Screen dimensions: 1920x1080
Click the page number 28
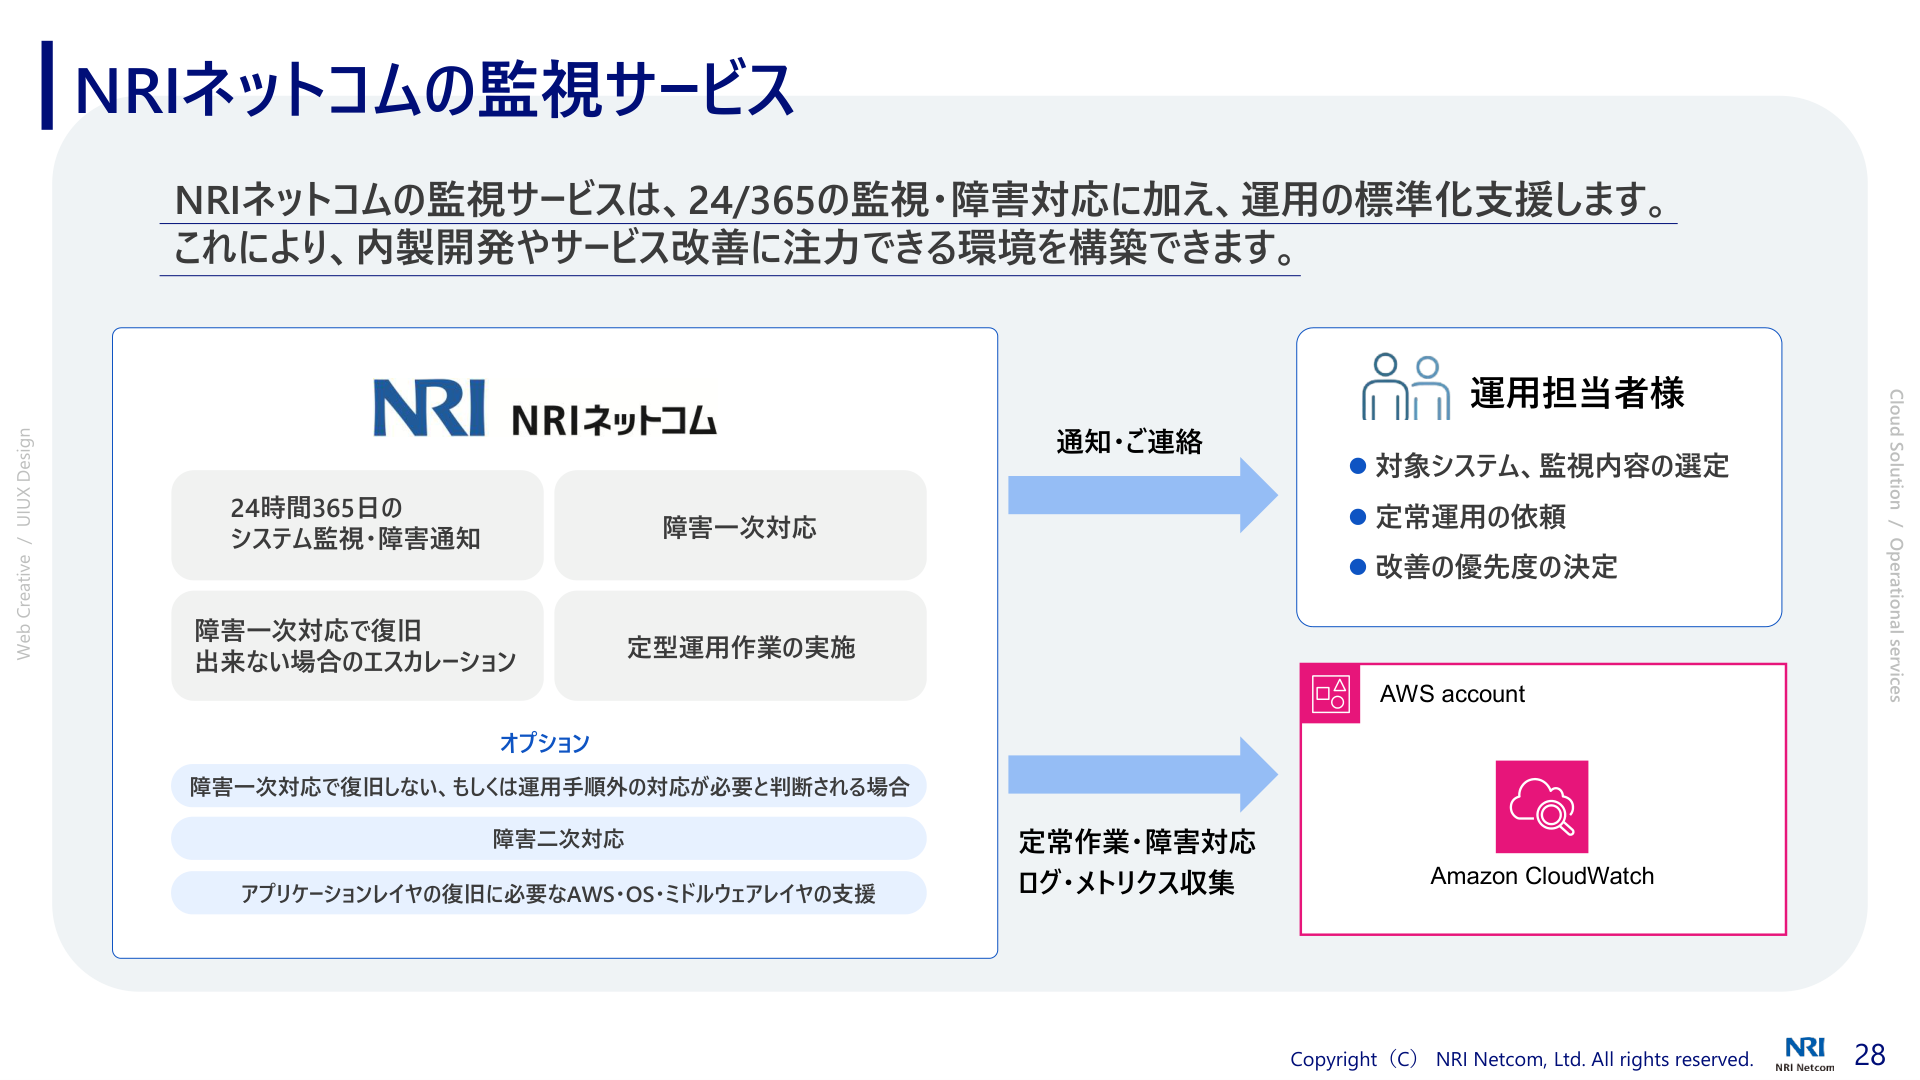[x=1869, y=1055]
